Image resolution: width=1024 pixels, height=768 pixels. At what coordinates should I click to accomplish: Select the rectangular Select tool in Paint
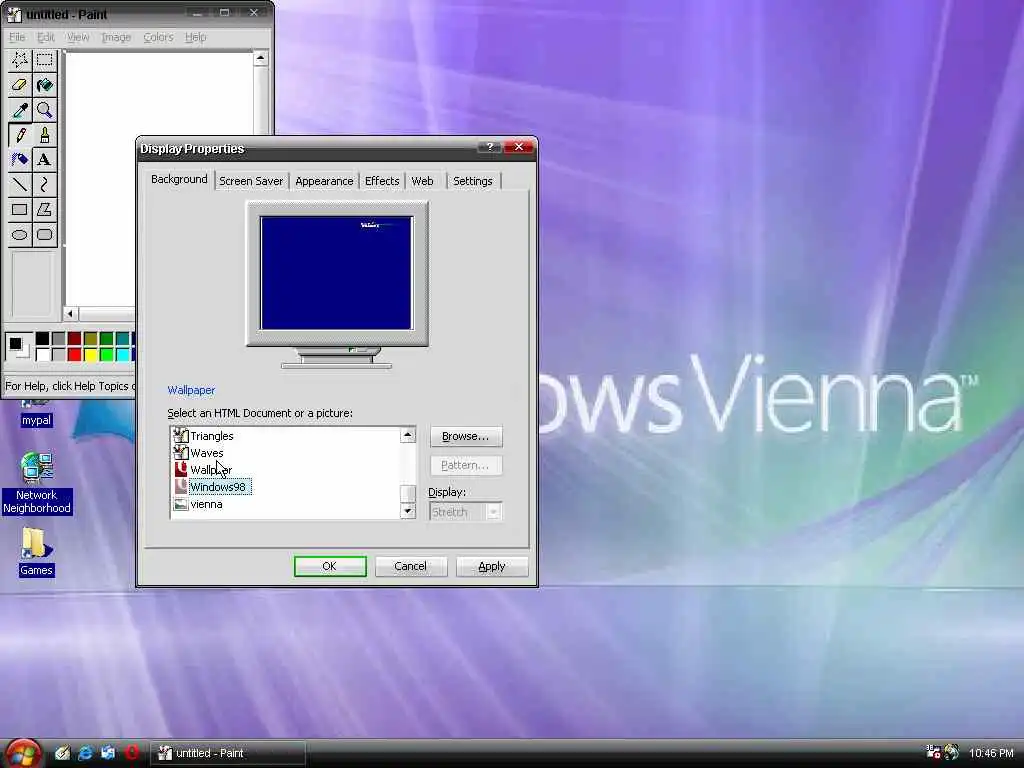pos(44,61)
